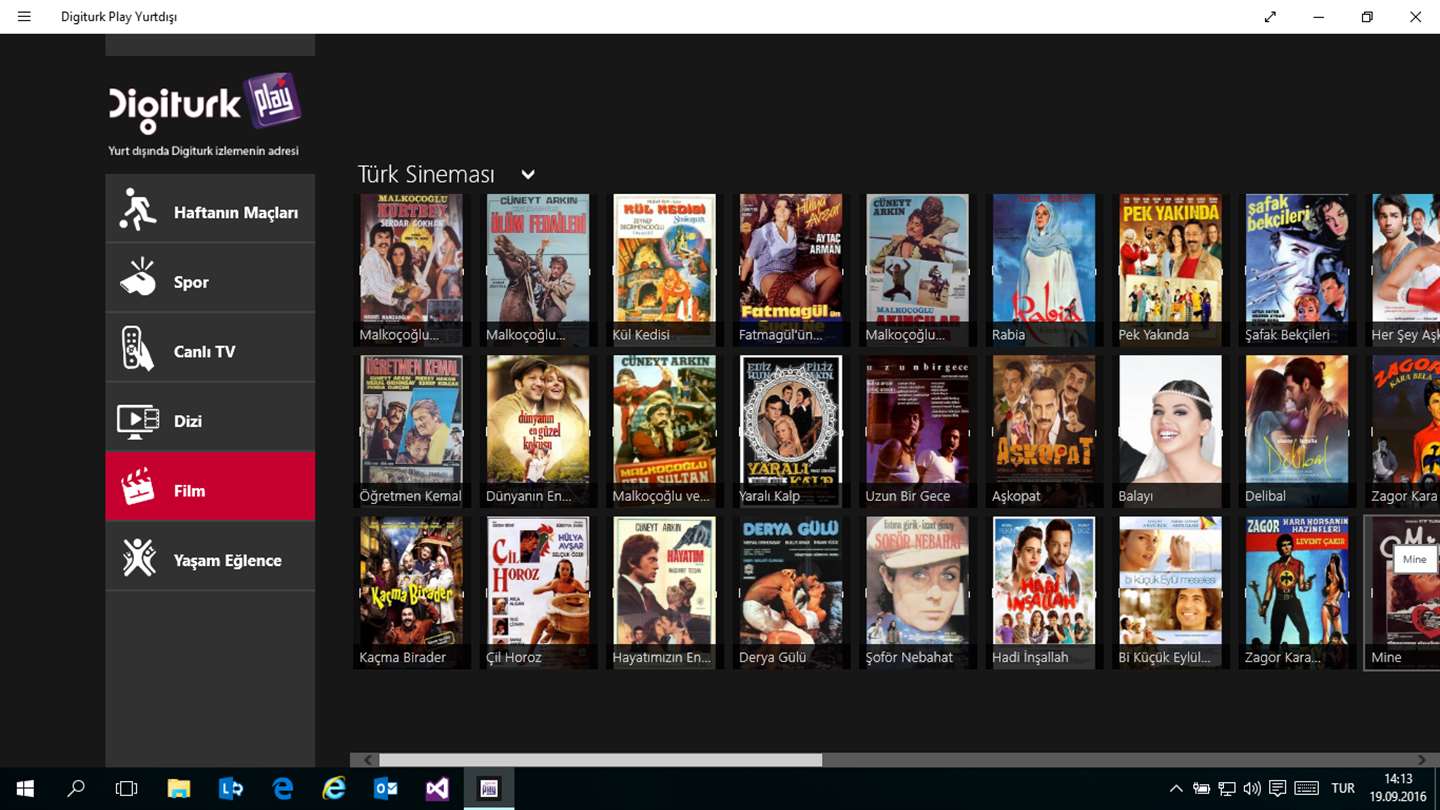Click the horizontal scrollbar thumb
1440x810 pixels.
(600, 760)
